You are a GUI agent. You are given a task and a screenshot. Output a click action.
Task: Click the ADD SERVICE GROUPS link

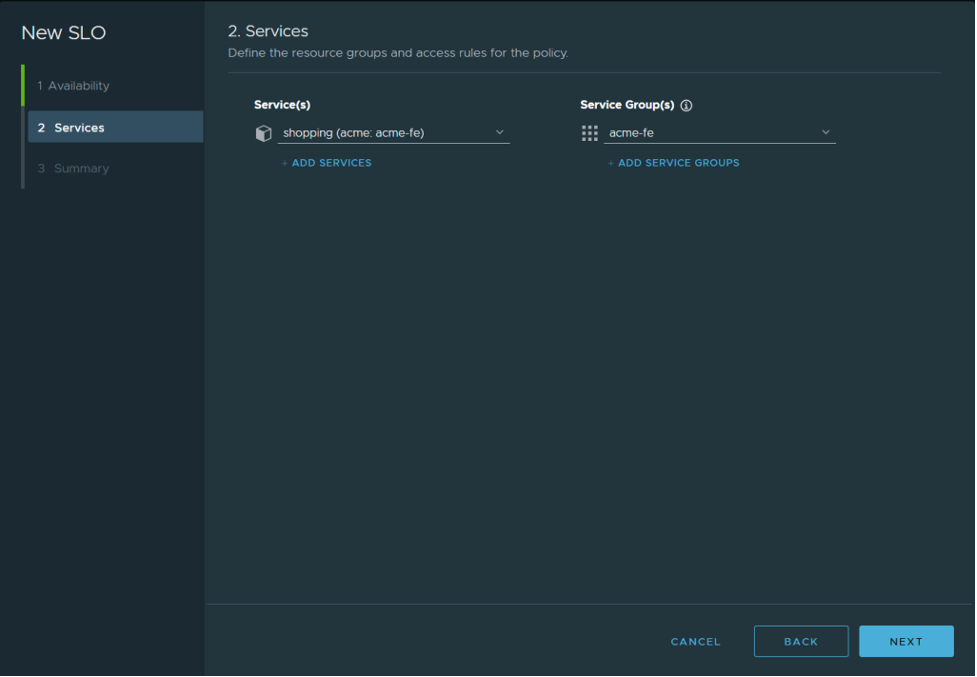click(x=678, y=163)
